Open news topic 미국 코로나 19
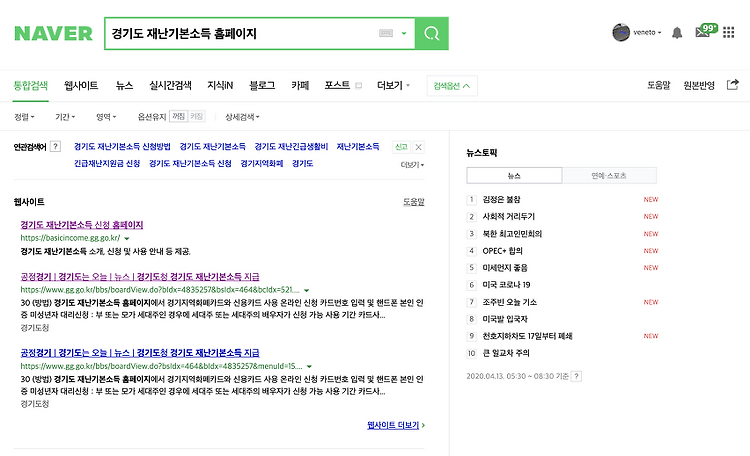750x456 pixels. (506, 285)
